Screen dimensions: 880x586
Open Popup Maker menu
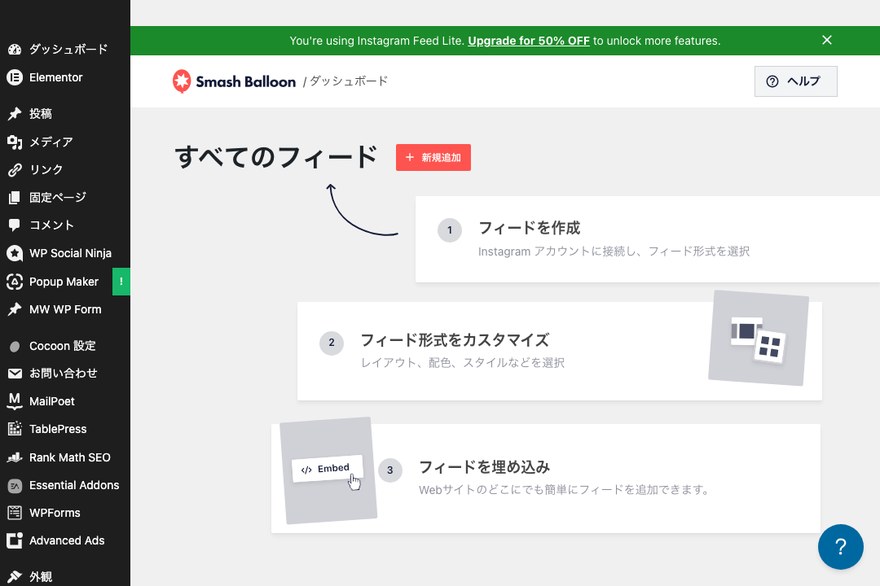coord(65,282)
